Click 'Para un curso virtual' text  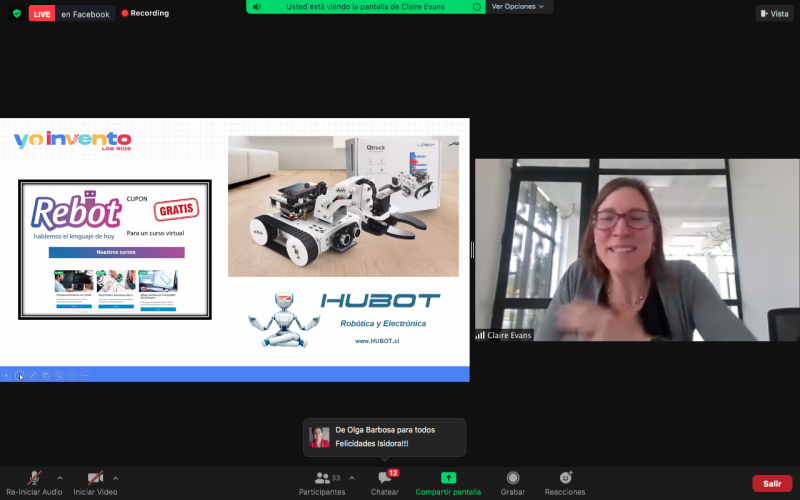point(155,233)
